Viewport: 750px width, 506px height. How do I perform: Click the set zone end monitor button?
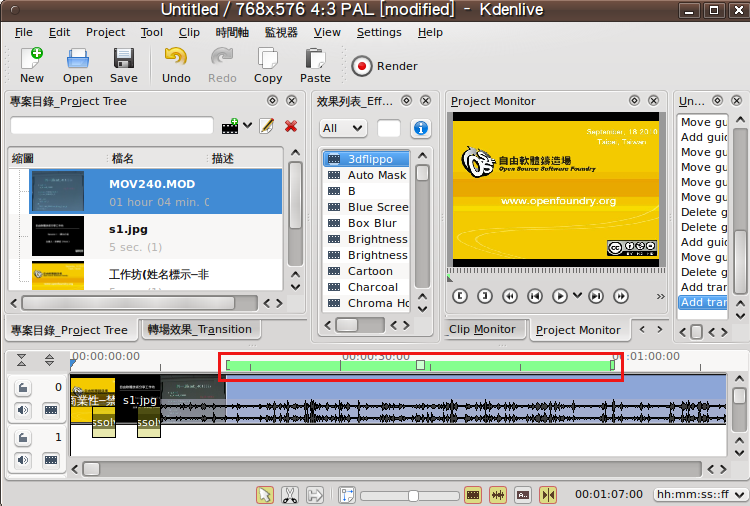click(485, 296)
